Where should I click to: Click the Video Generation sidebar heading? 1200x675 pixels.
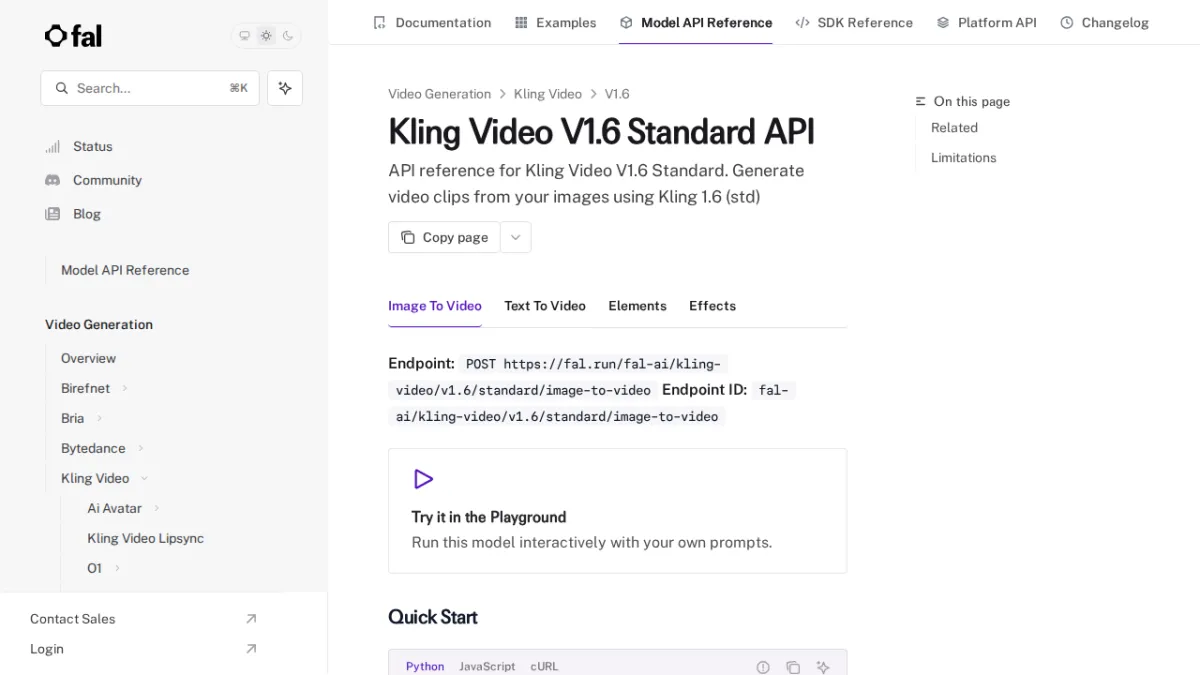point(99,325)
